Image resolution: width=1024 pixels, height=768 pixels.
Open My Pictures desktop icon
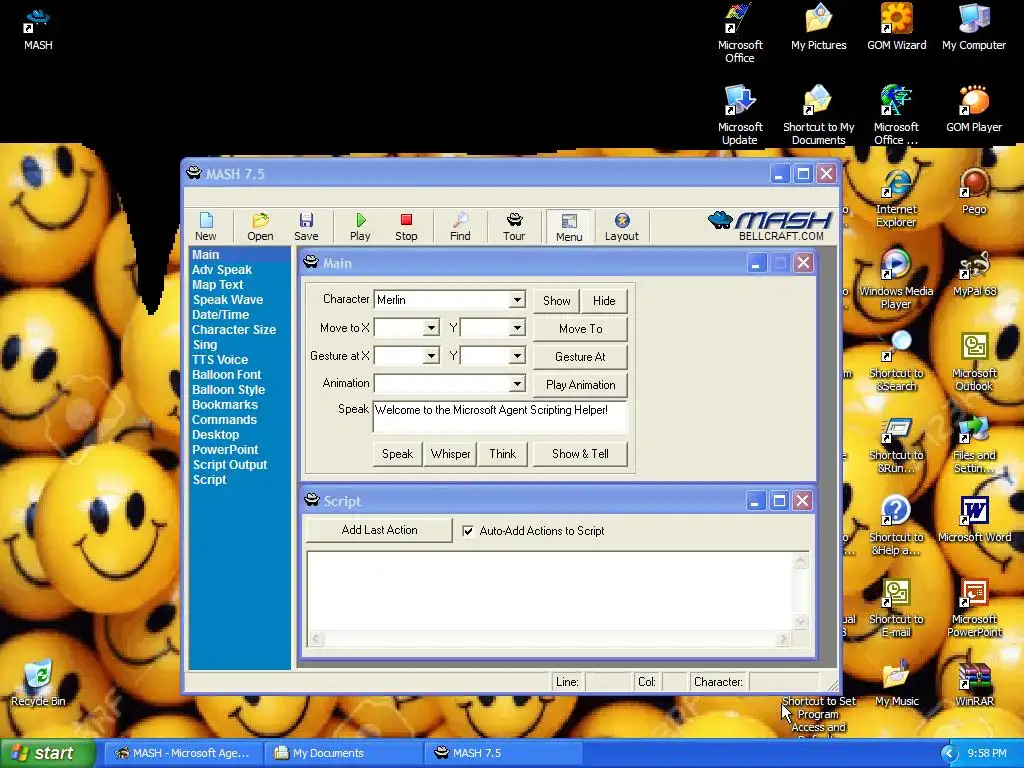click(x=818, y=29)
